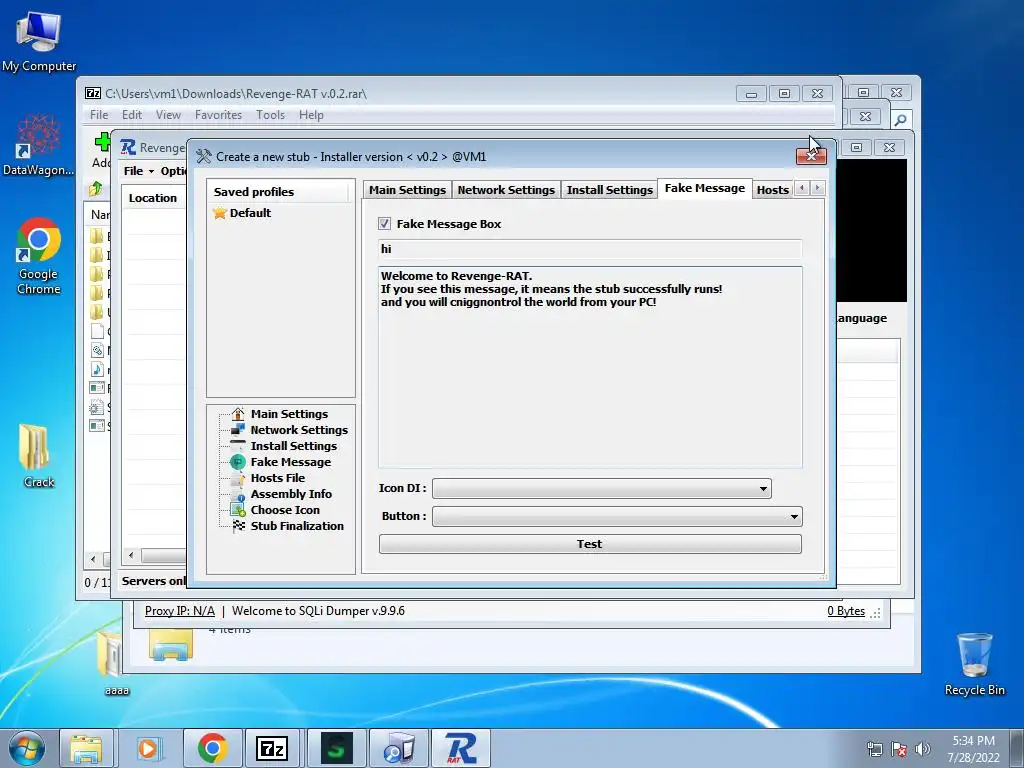Open the File menu in 7-Zip
Screen dimensions: 1024x768
point(99,115)
